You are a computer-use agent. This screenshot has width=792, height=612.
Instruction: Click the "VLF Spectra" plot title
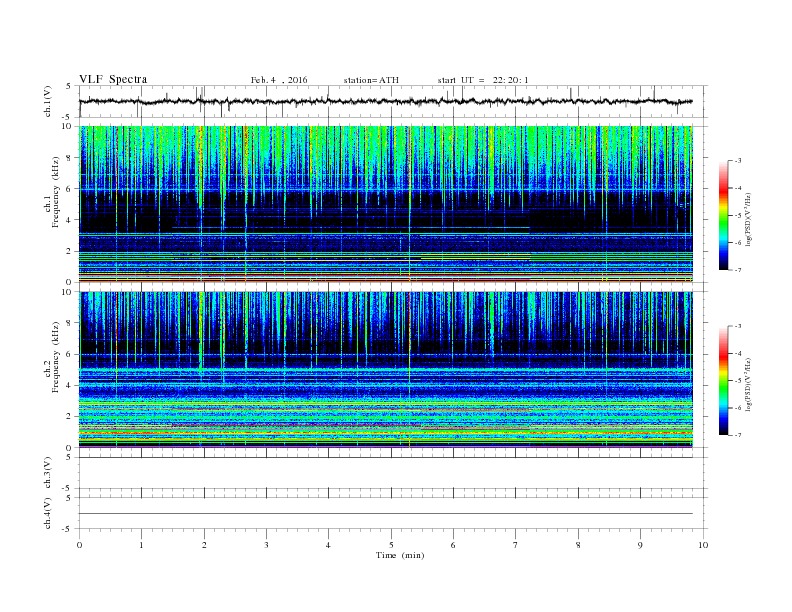pos(113,79)
